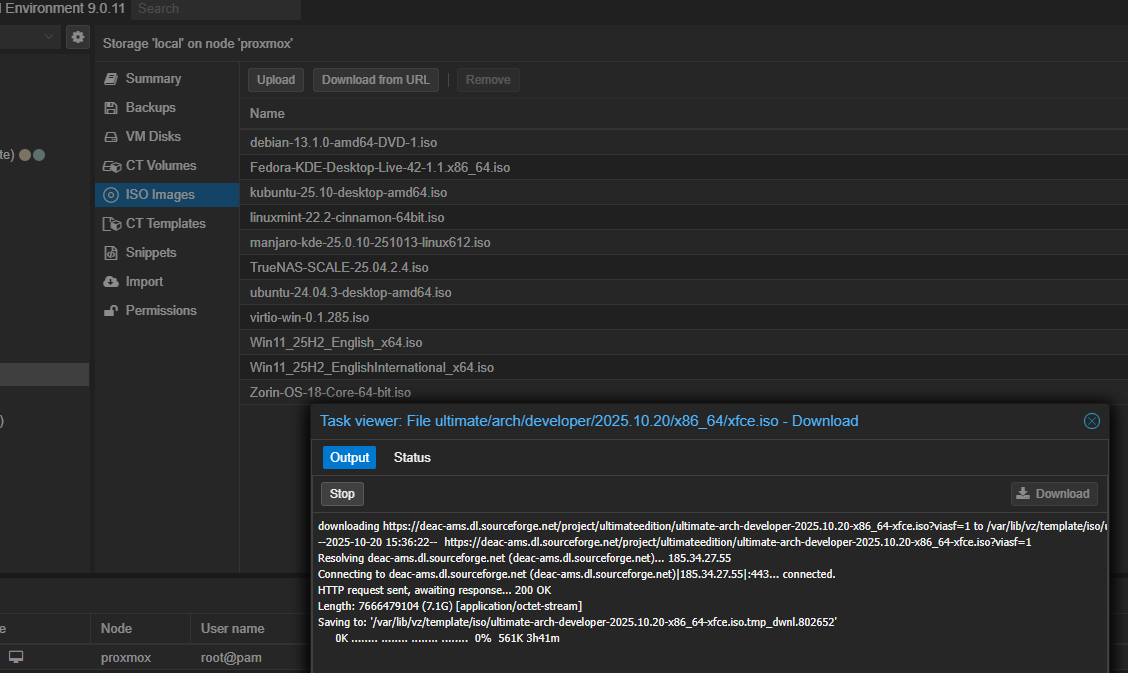This screenshot has height=673, width=1128.
Task: Click Download from URL button
Action: click(x=376, y=80)
